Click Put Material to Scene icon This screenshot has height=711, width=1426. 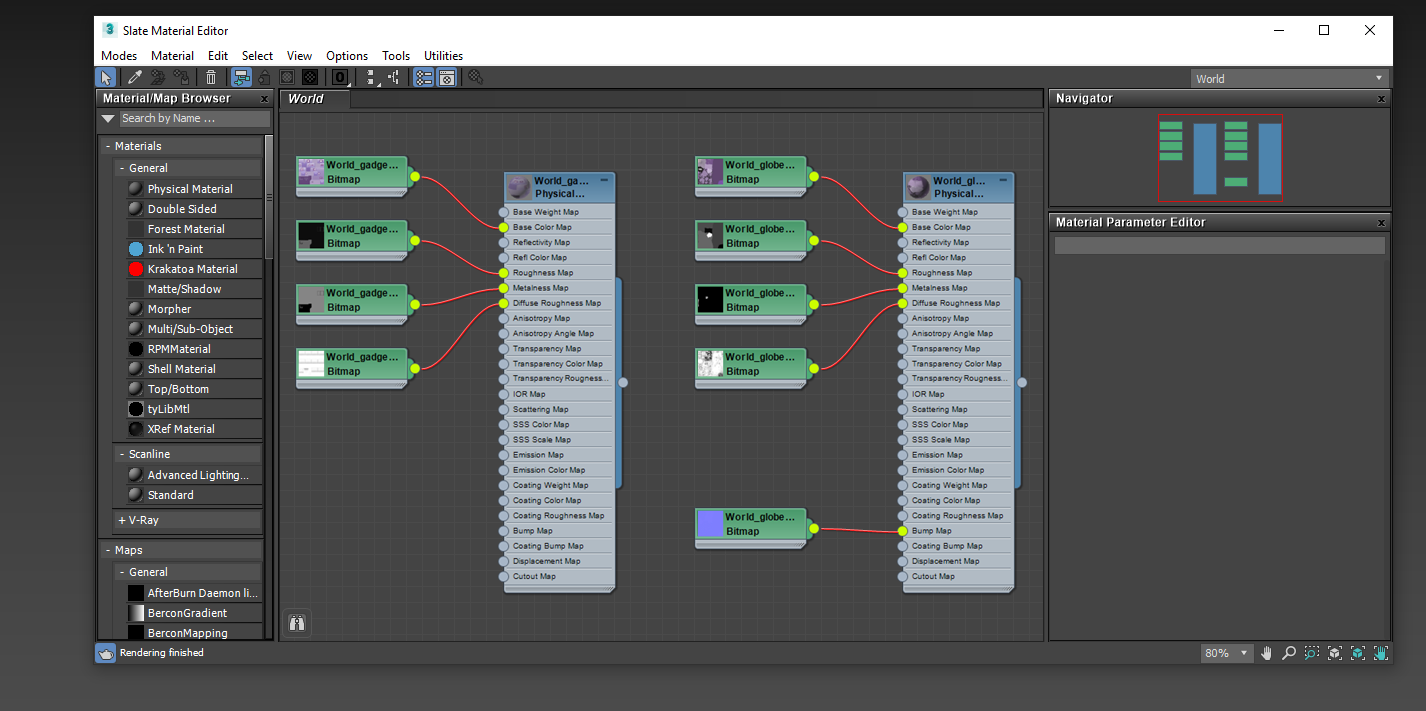[x=157, y=77]
